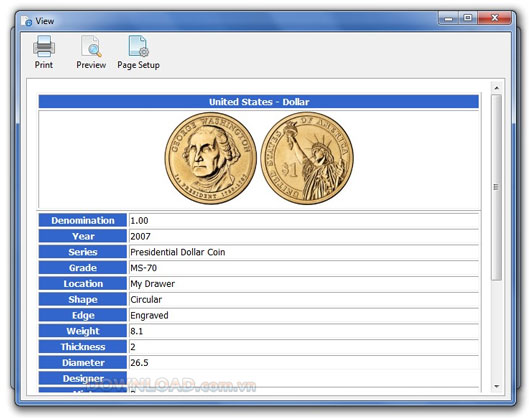The image size is (530, 418).
Task: Select the diameter value 26.5
Action: (139, 363)
